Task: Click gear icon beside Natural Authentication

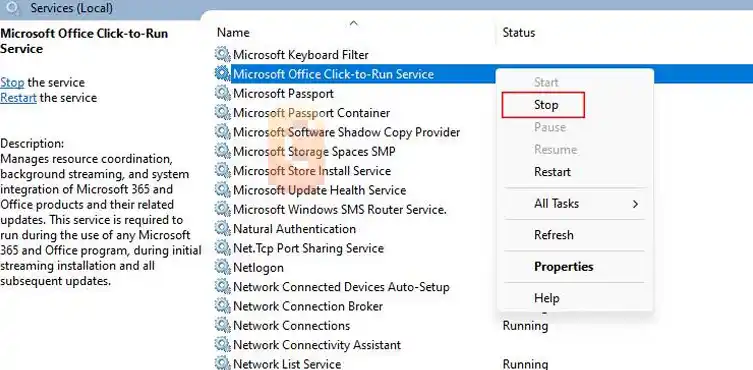Action: click(x=222, y=229)
